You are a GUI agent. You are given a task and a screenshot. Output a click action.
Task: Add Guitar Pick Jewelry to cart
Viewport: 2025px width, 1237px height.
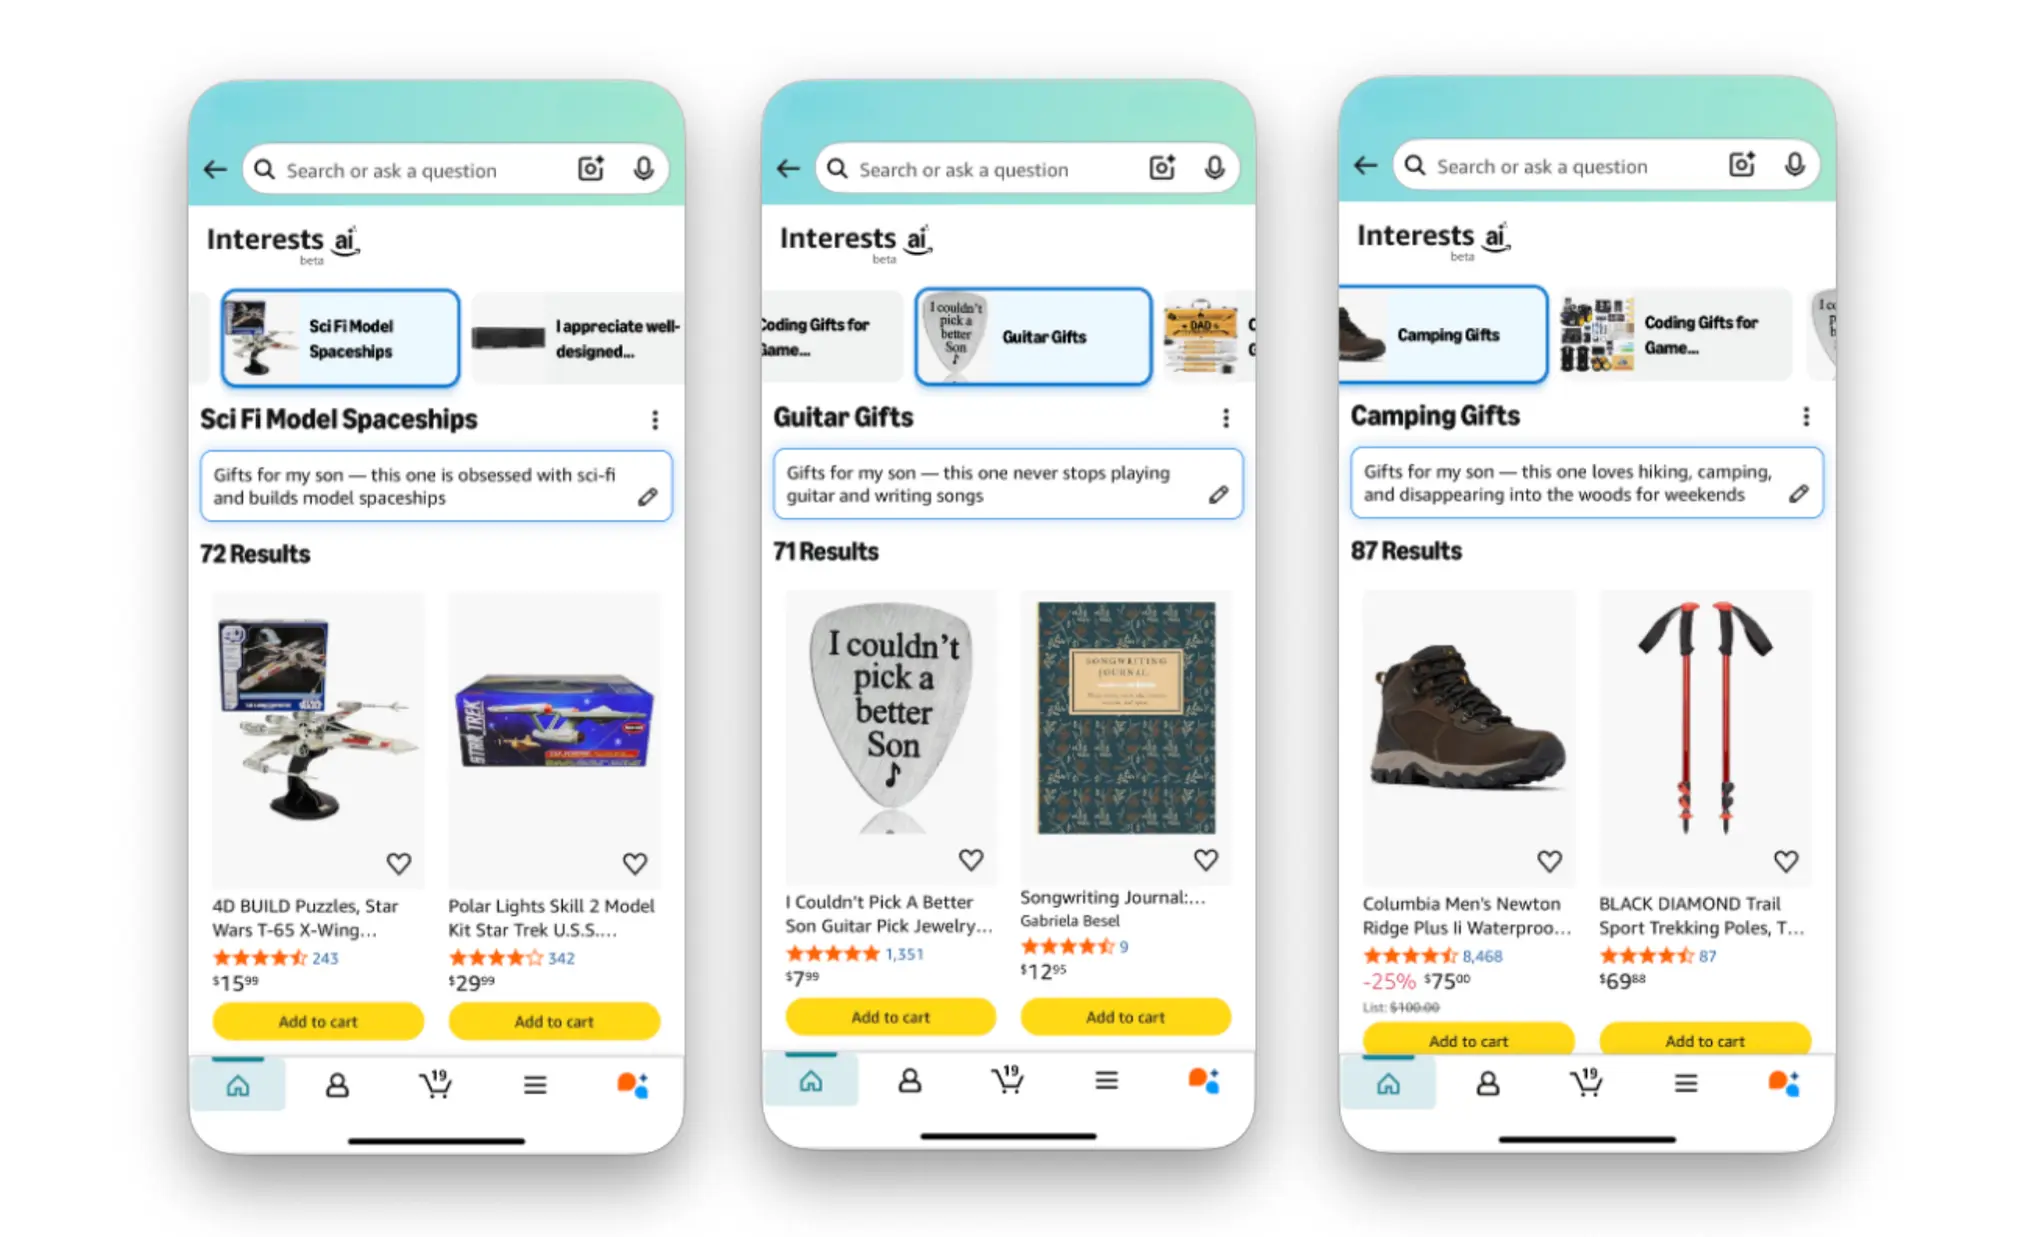click(x=890, y=1017)
